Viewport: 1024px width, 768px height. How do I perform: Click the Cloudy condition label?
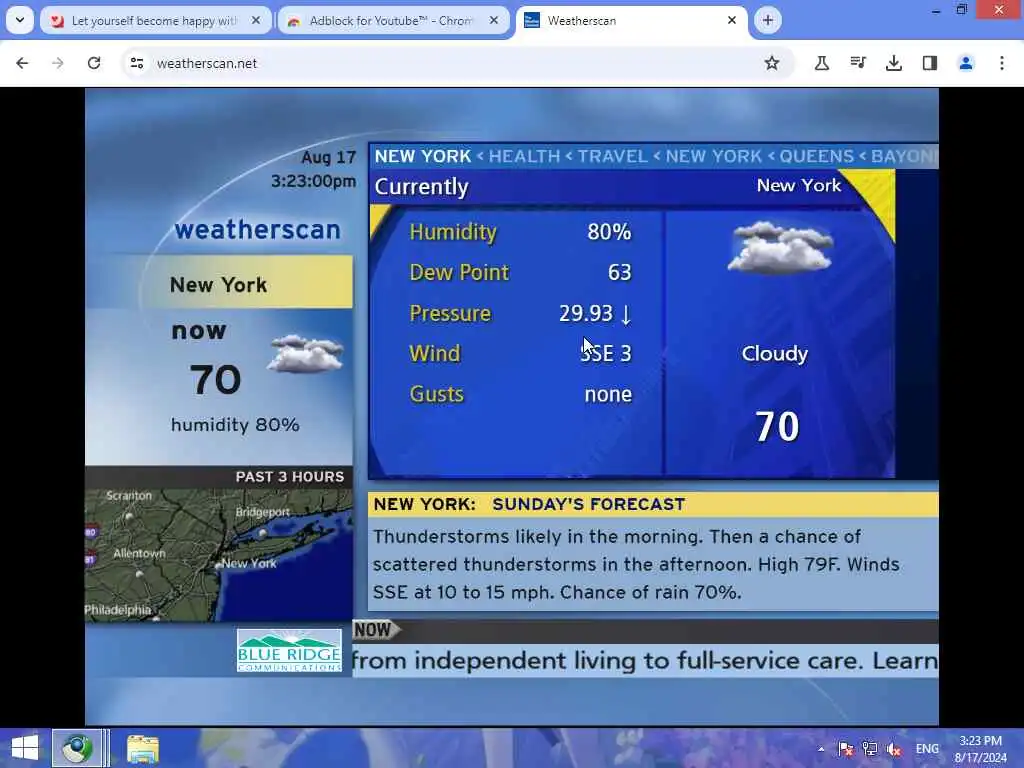click(775, 353)
